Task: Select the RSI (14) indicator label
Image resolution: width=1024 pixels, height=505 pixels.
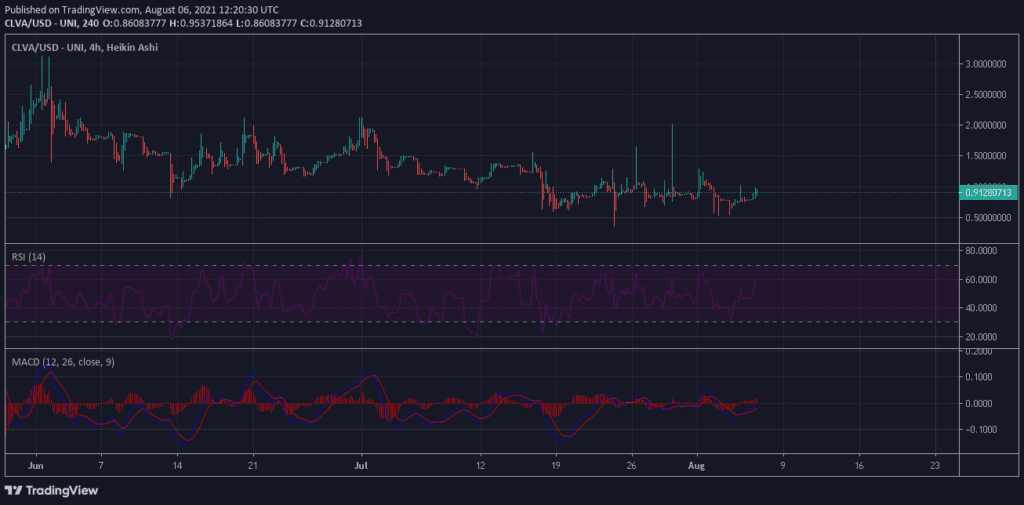Action: click(26, 256)
